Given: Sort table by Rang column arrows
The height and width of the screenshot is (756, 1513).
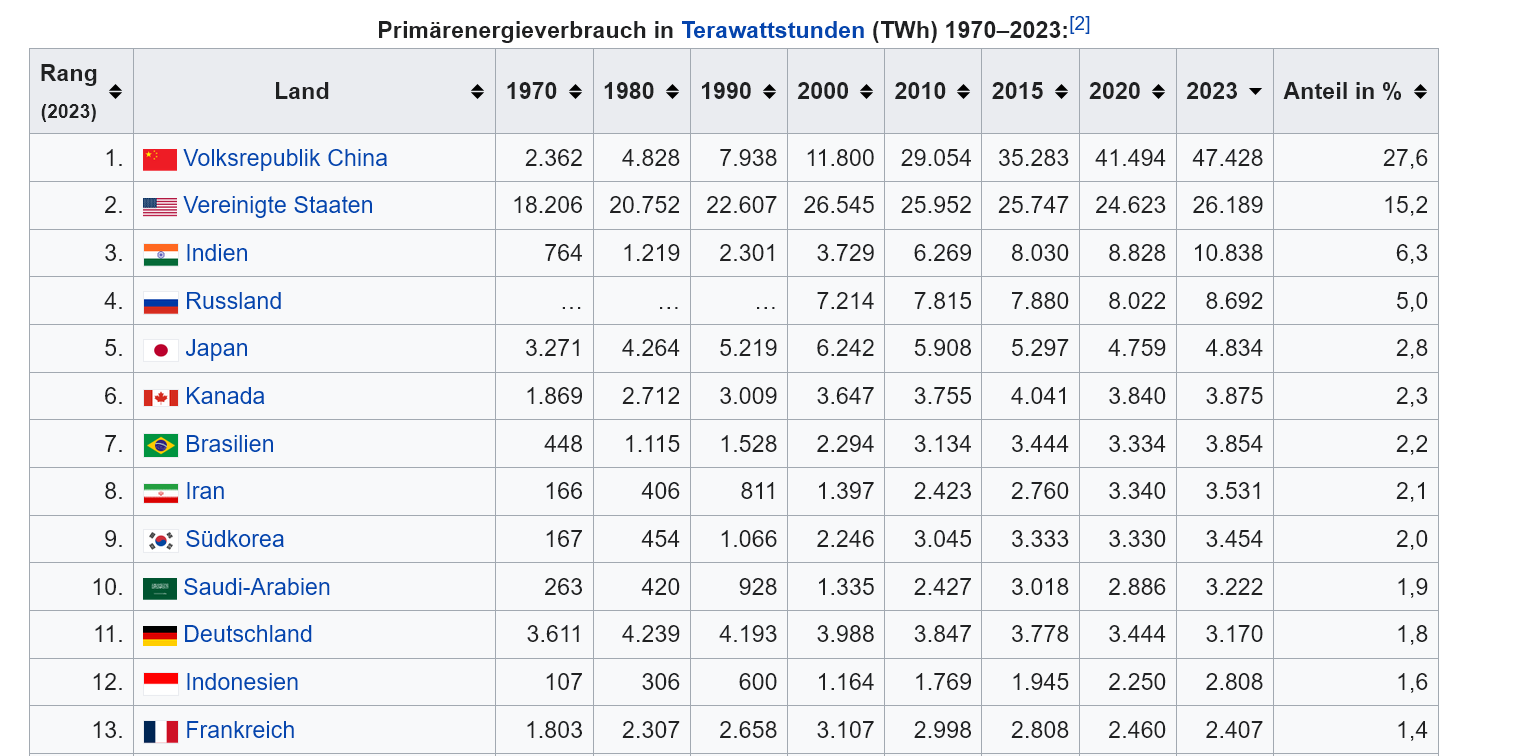Looking at the screenshot, I should point(115,91).
